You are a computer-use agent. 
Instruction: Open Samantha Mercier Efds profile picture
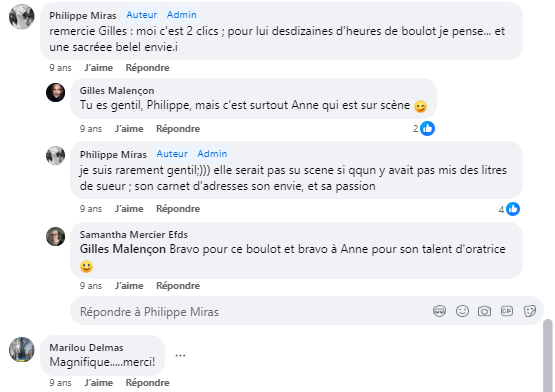(x=56, y=237)
